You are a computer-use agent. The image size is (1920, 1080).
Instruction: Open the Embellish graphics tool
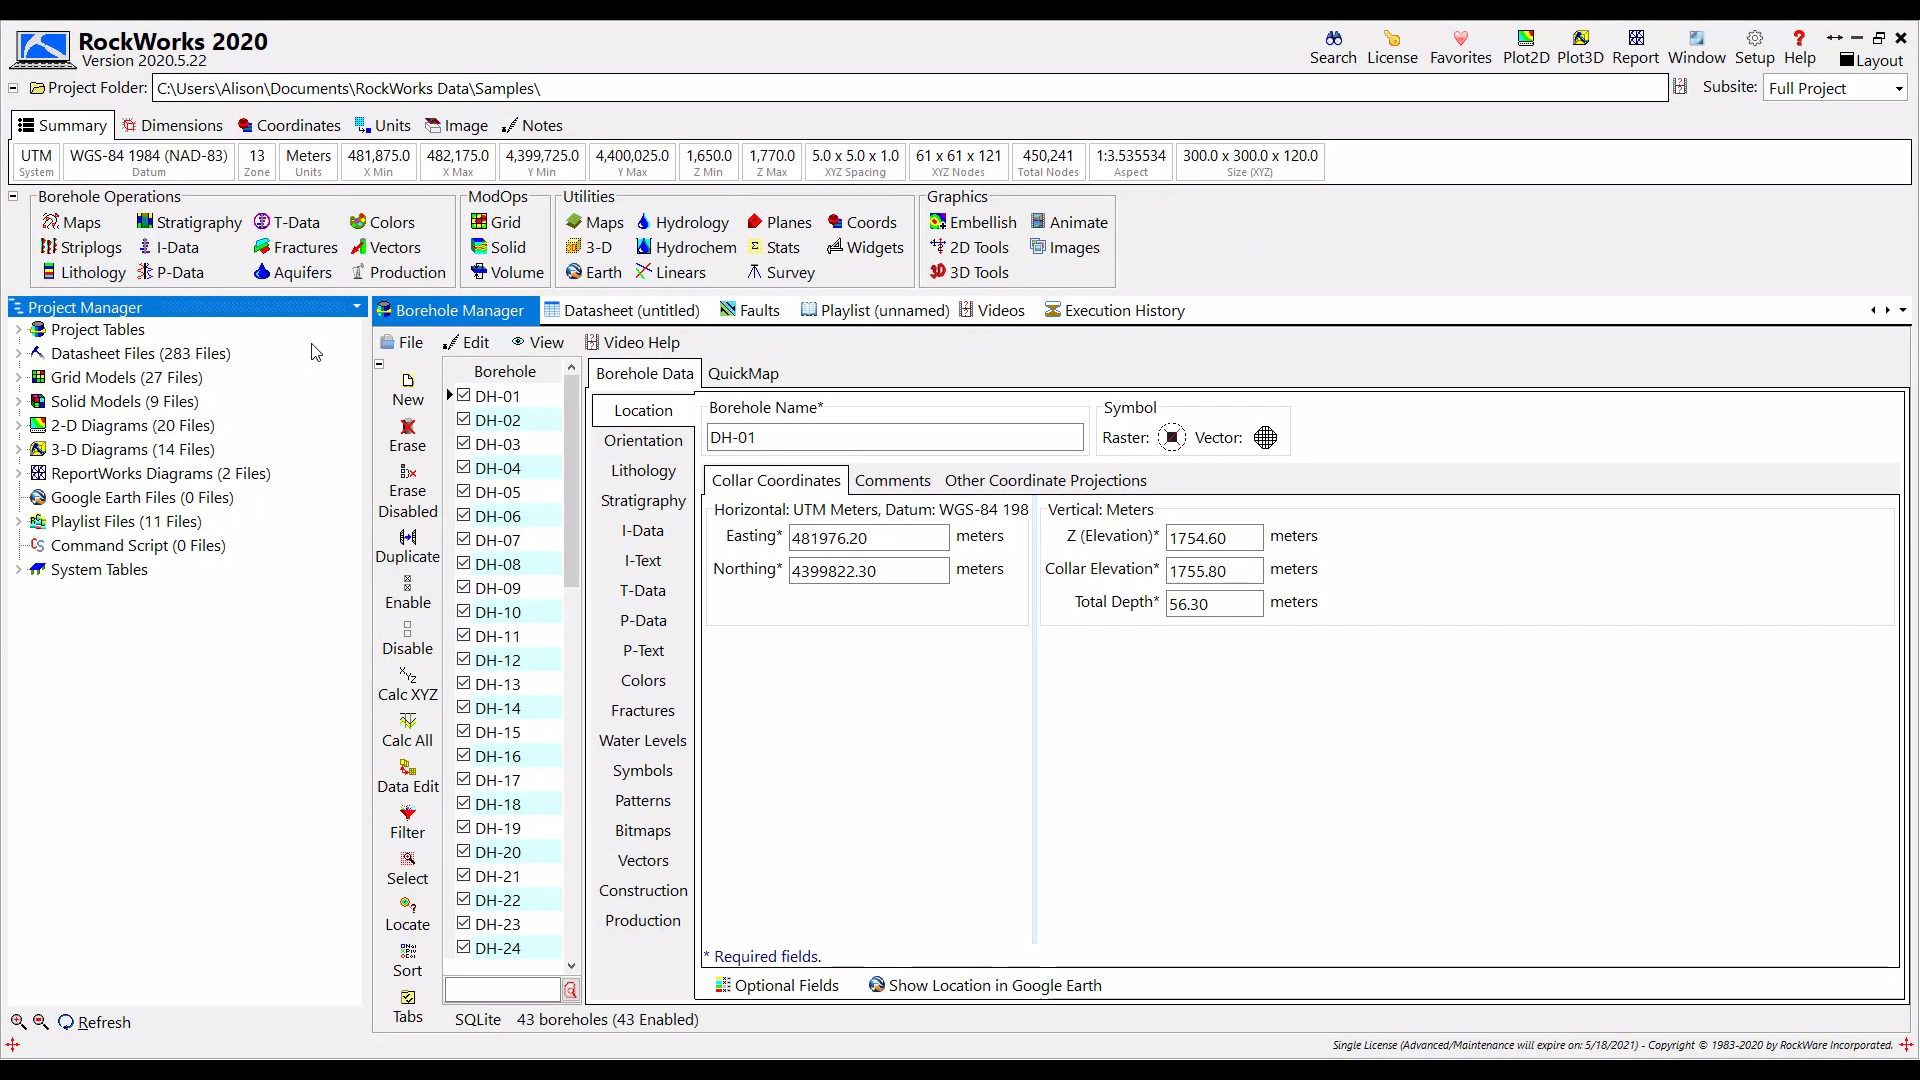click(x=973, y=222)
